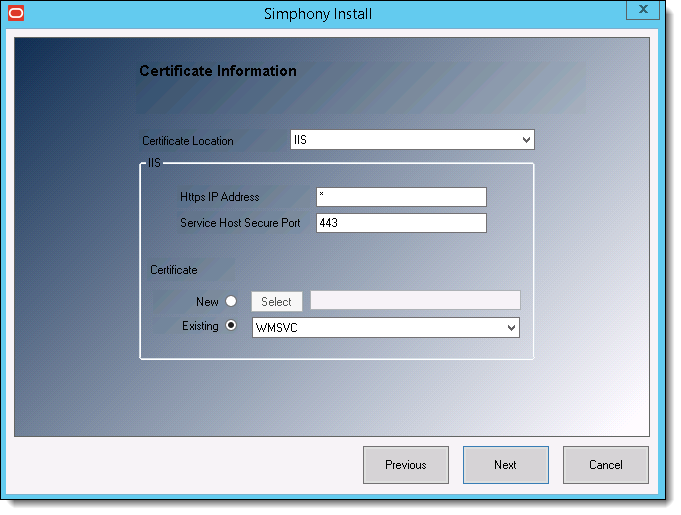Viewport: 681px width, 515px height.
Task: Click the new certificate path text box
Action: (415, 300)
